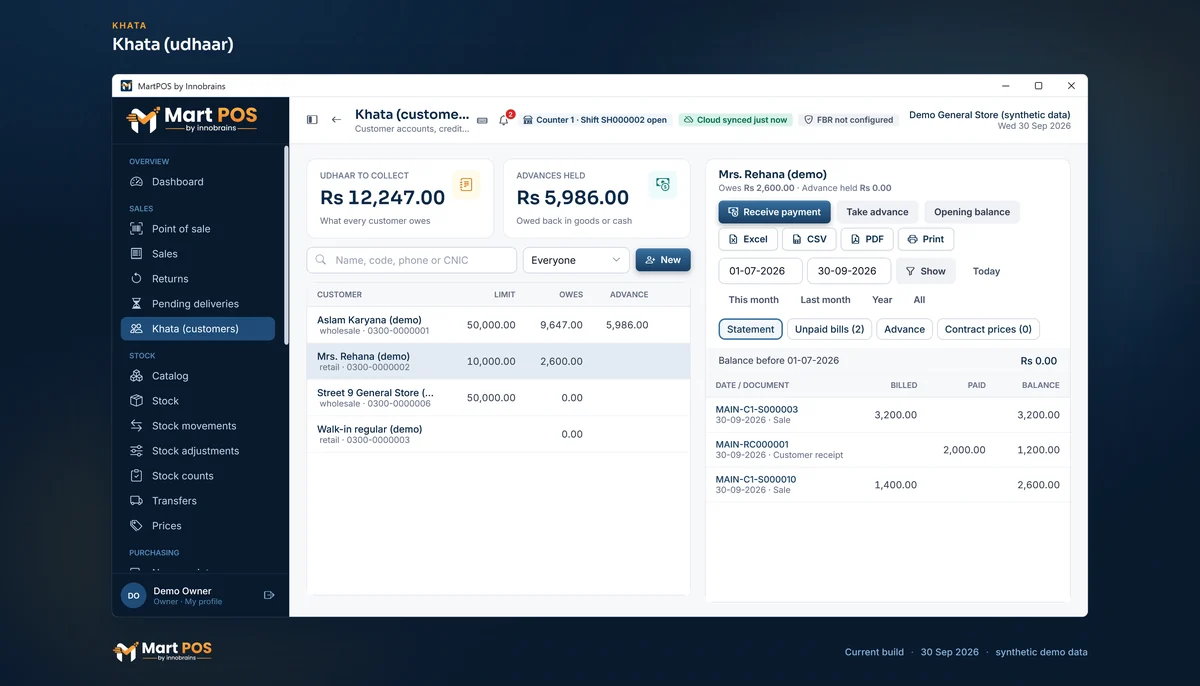This screenshot has height=686, width=1200.
Task: Click the Cloud synced just now badge
Action: click(x=735, y=120)
